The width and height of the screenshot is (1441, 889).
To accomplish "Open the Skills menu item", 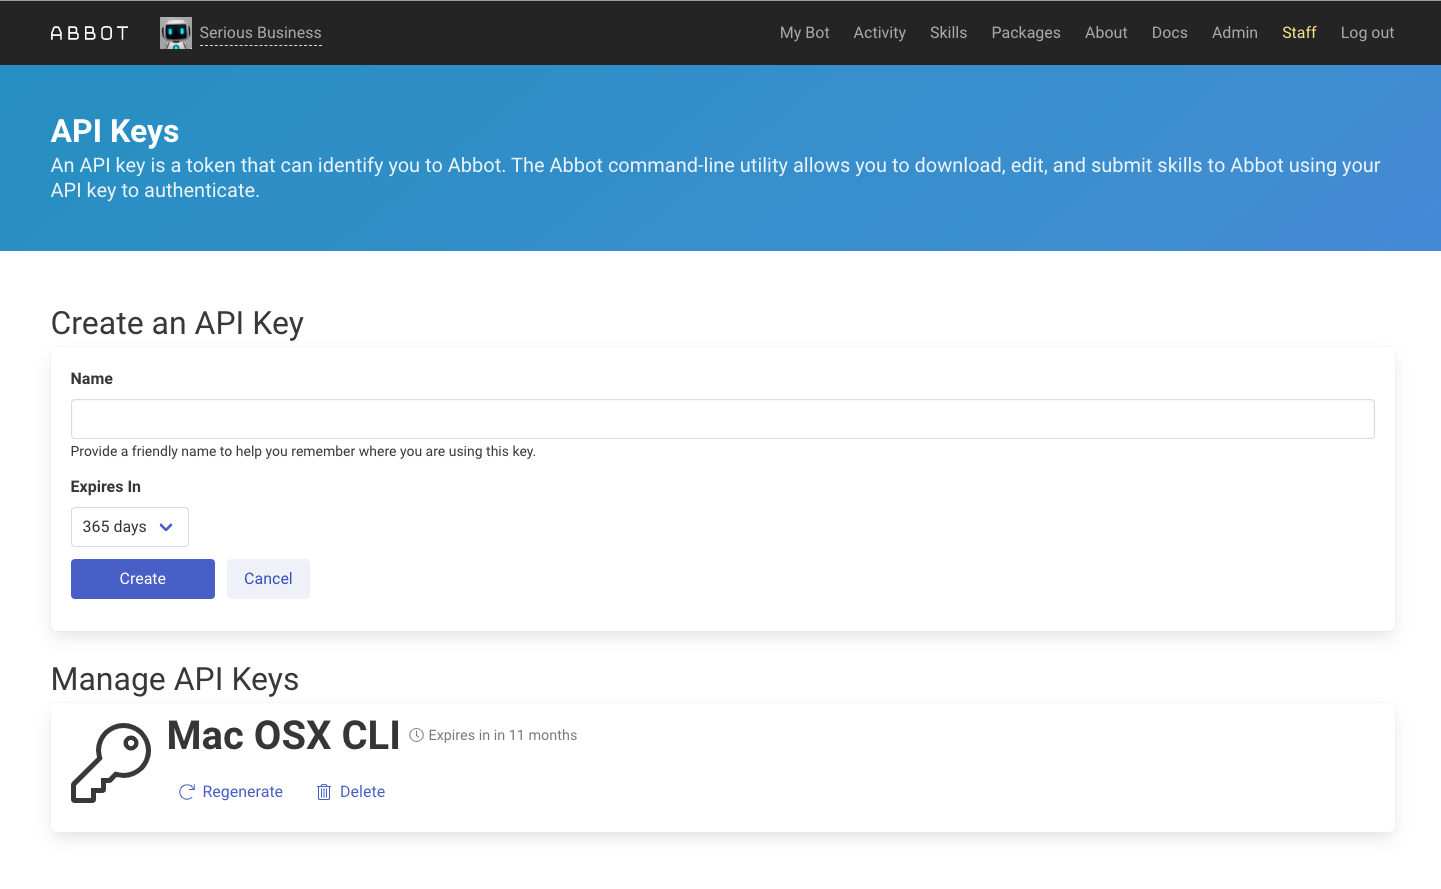I will (x=948, y=33).
